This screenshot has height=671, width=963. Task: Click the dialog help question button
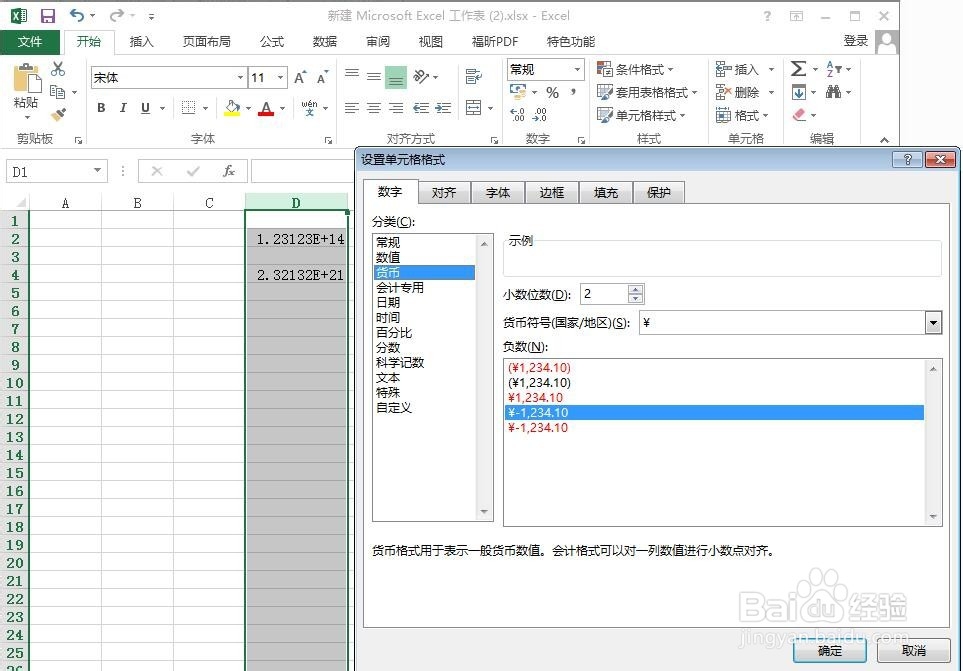pos(908,160)
